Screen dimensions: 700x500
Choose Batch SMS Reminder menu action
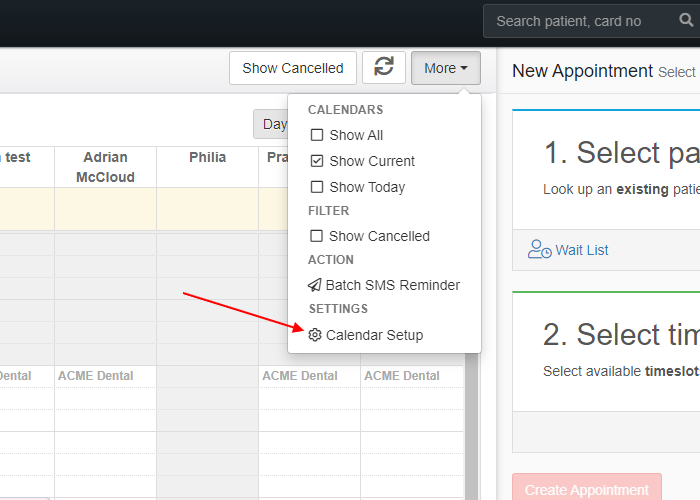click(392, 285)
